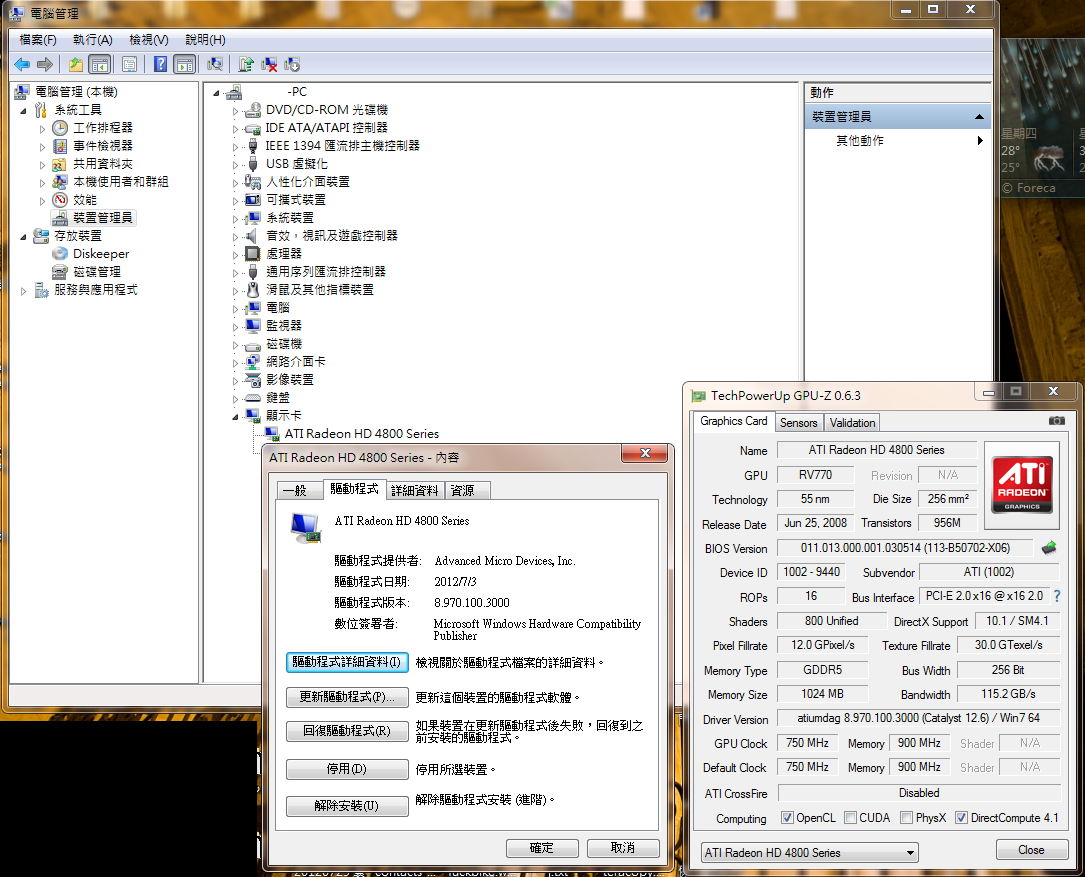Viewport: 1085px width, 877px height.
Task: Click the 工作排程器 clock icon
Action: pos(60,128)
